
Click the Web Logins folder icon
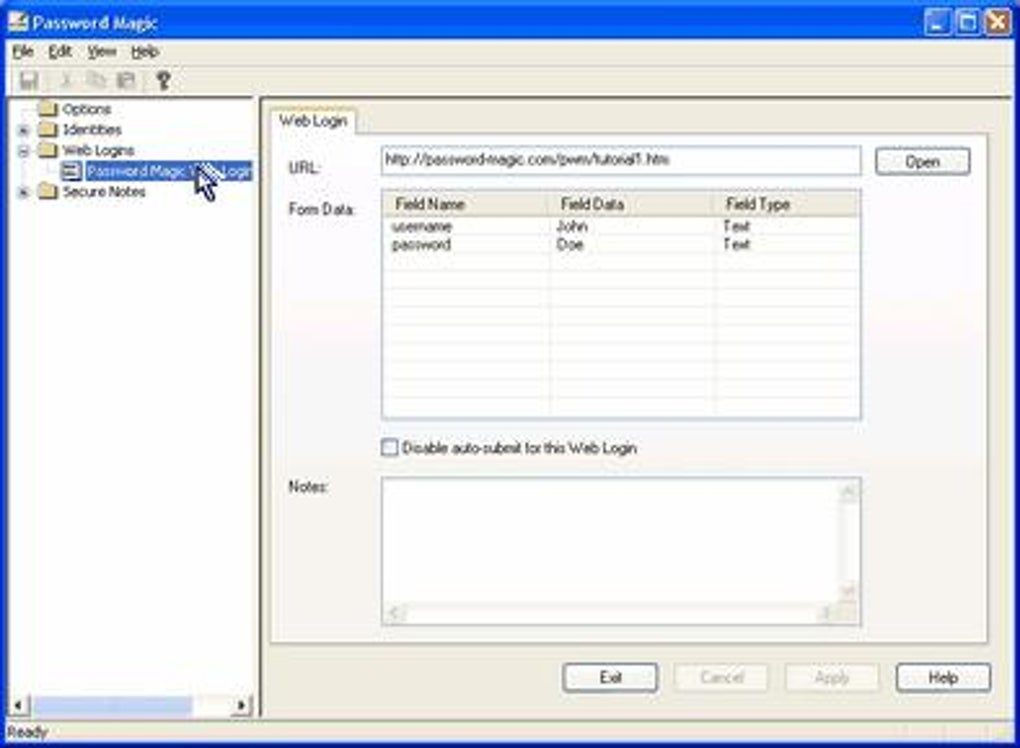pyautogui.click(x=48, y=150)
